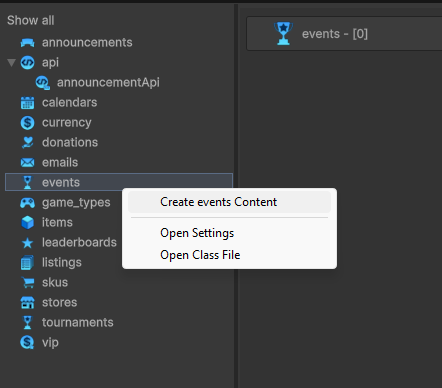This screenshot has width=442, height=388.
Task: Select the api tree label
Action: coord(50,63)
